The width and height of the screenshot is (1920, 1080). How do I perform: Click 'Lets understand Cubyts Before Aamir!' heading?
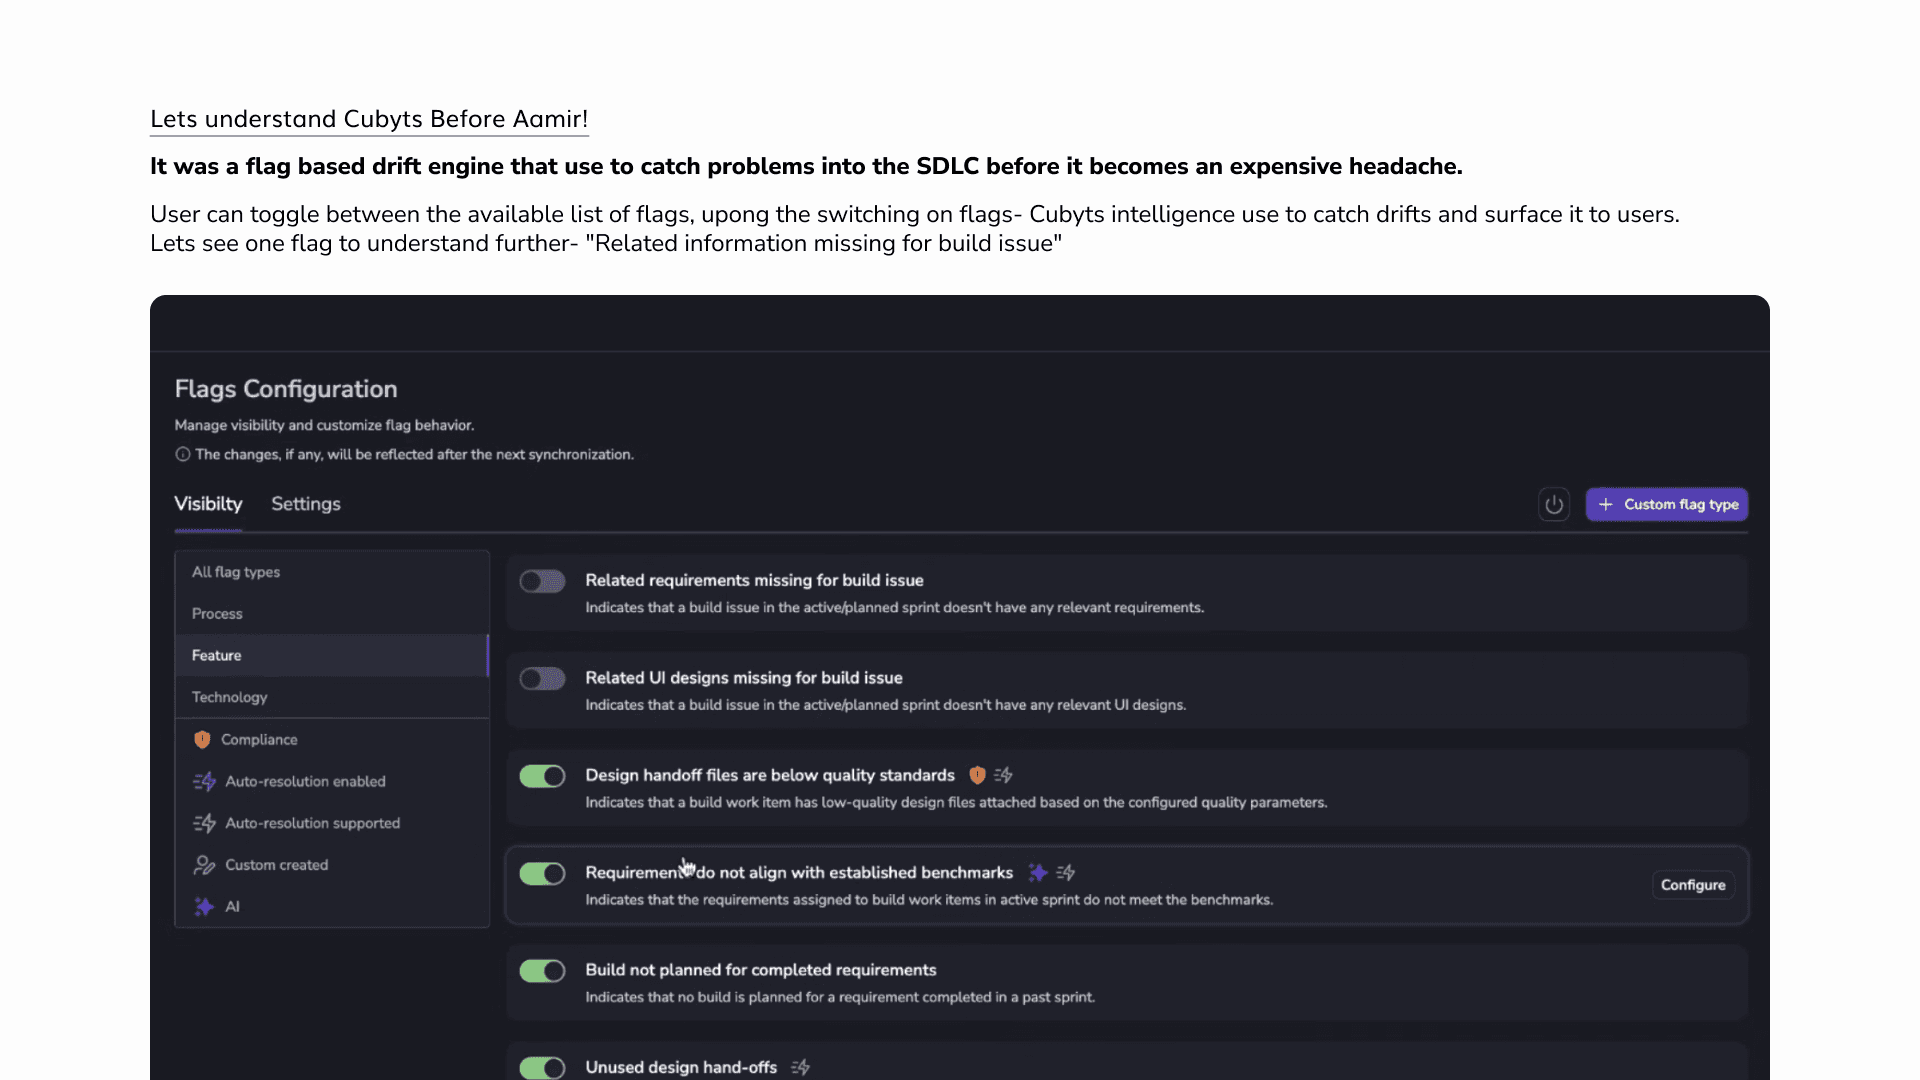pyautogui.click(x=369, y=119)
